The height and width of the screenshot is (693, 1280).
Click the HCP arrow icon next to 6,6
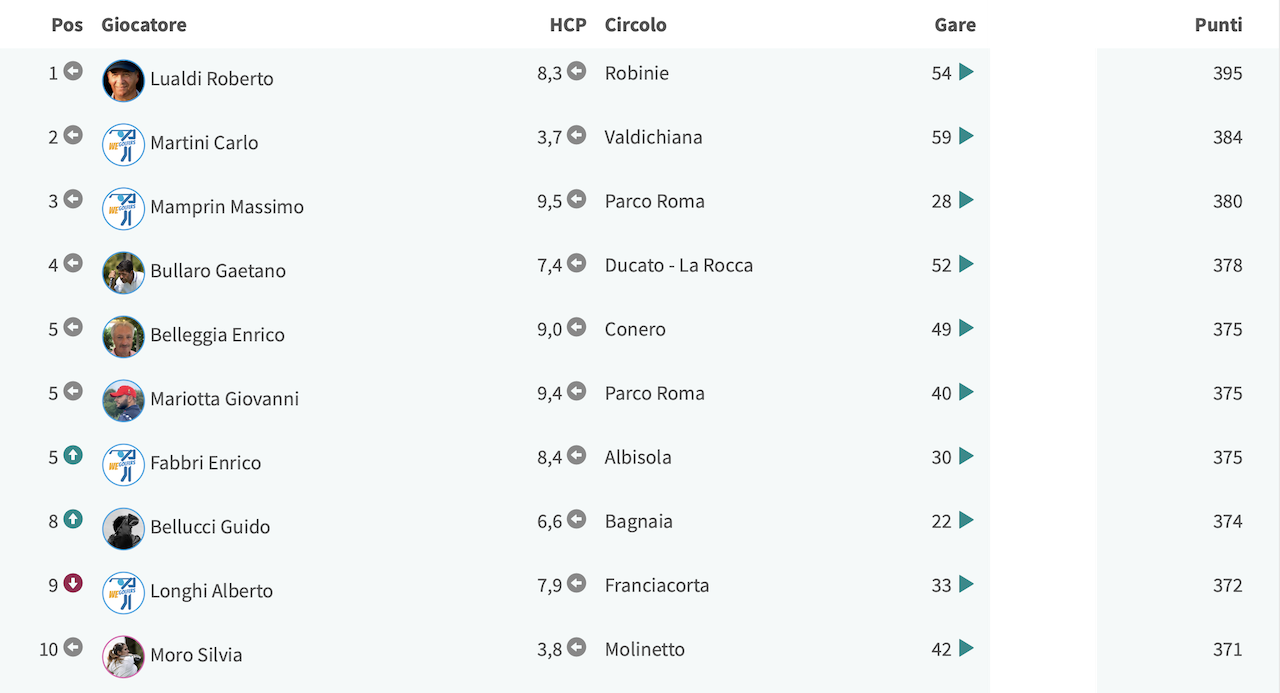(576, 519)
